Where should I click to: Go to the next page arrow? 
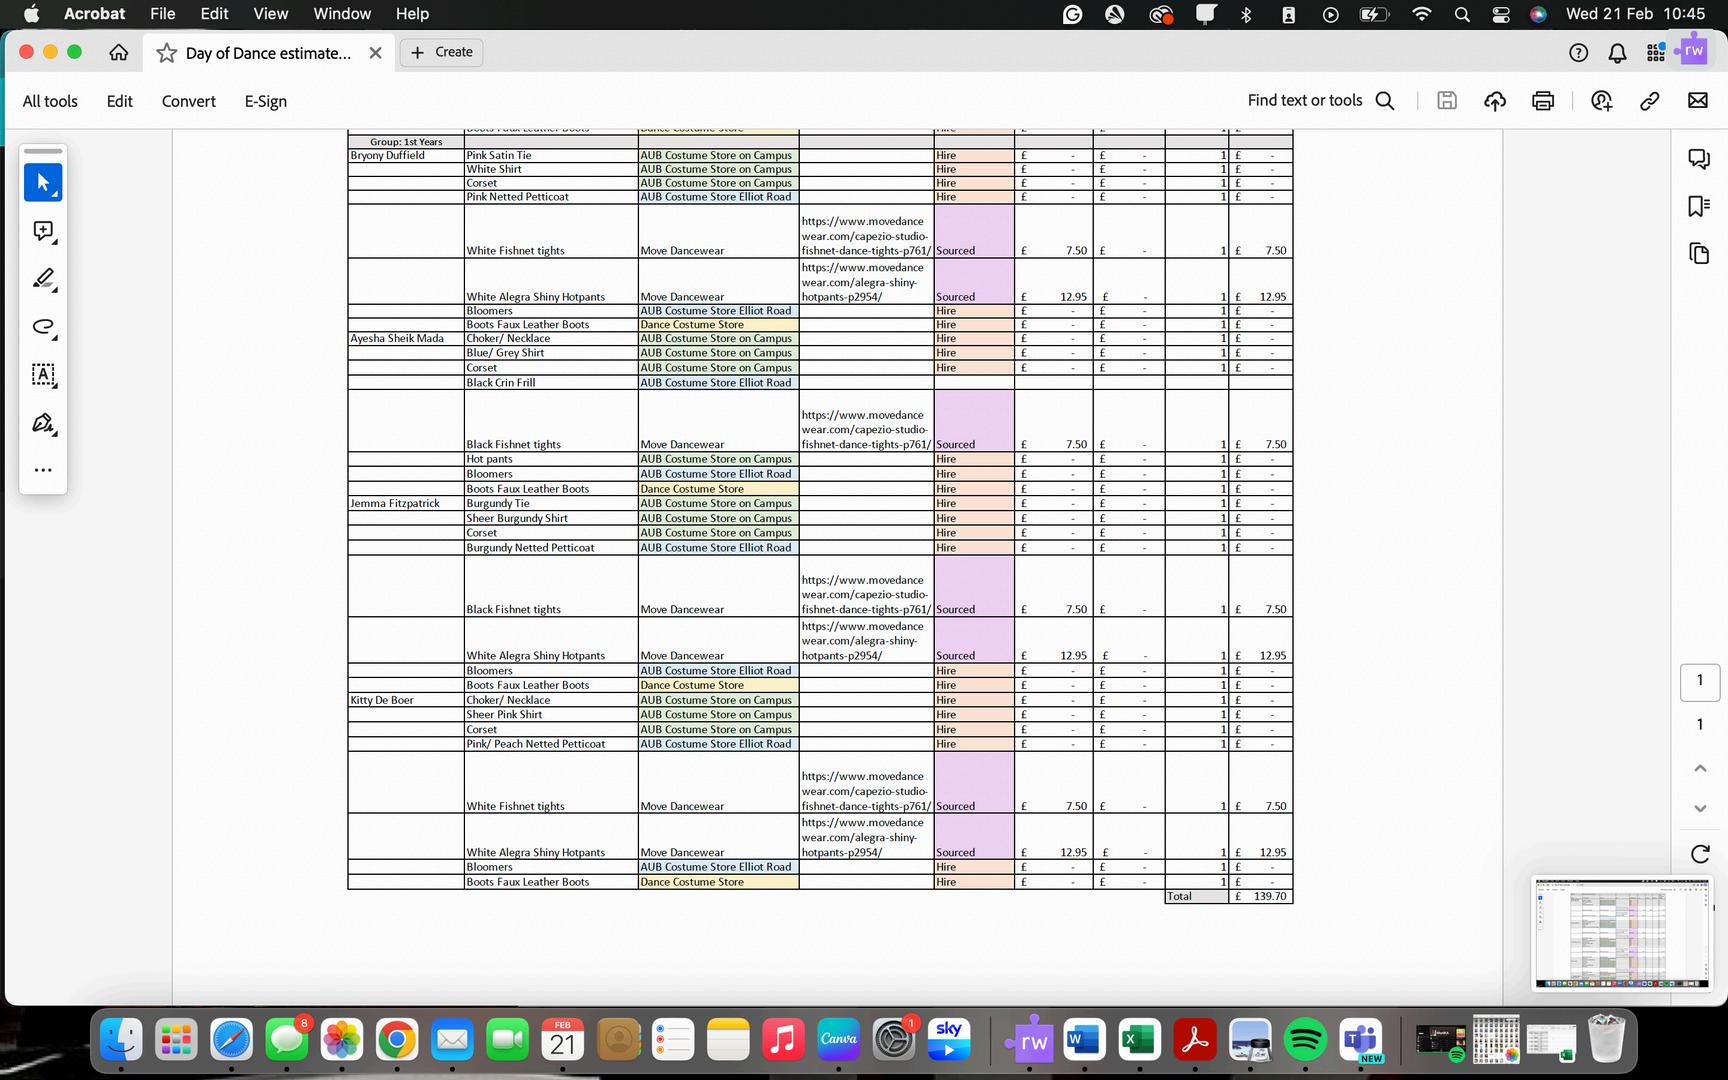[1700, 808]
